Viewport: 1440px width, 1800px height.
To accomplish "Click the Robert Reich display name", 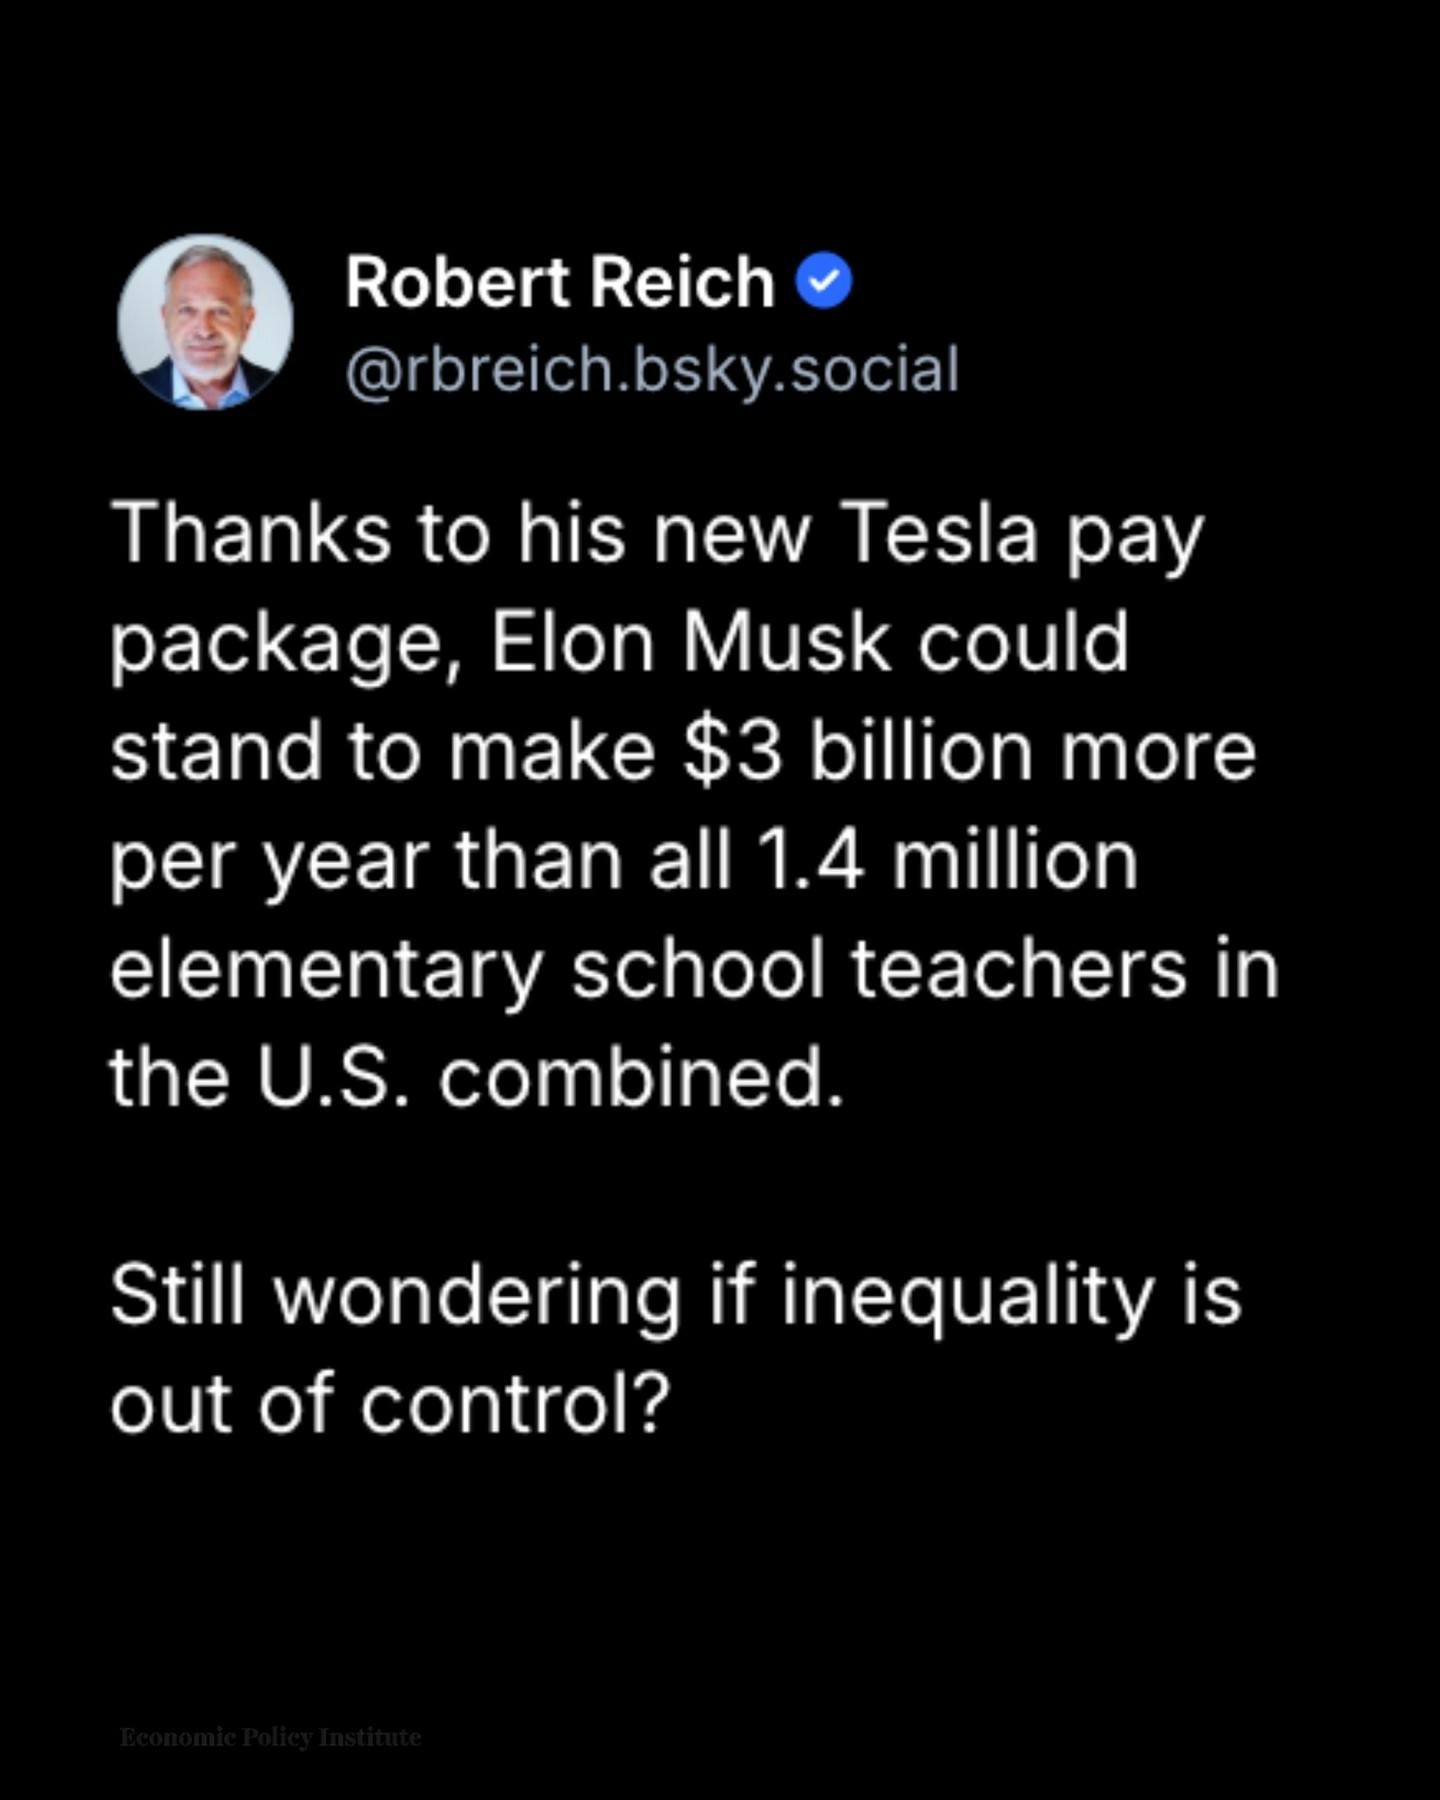I will 559,282.
